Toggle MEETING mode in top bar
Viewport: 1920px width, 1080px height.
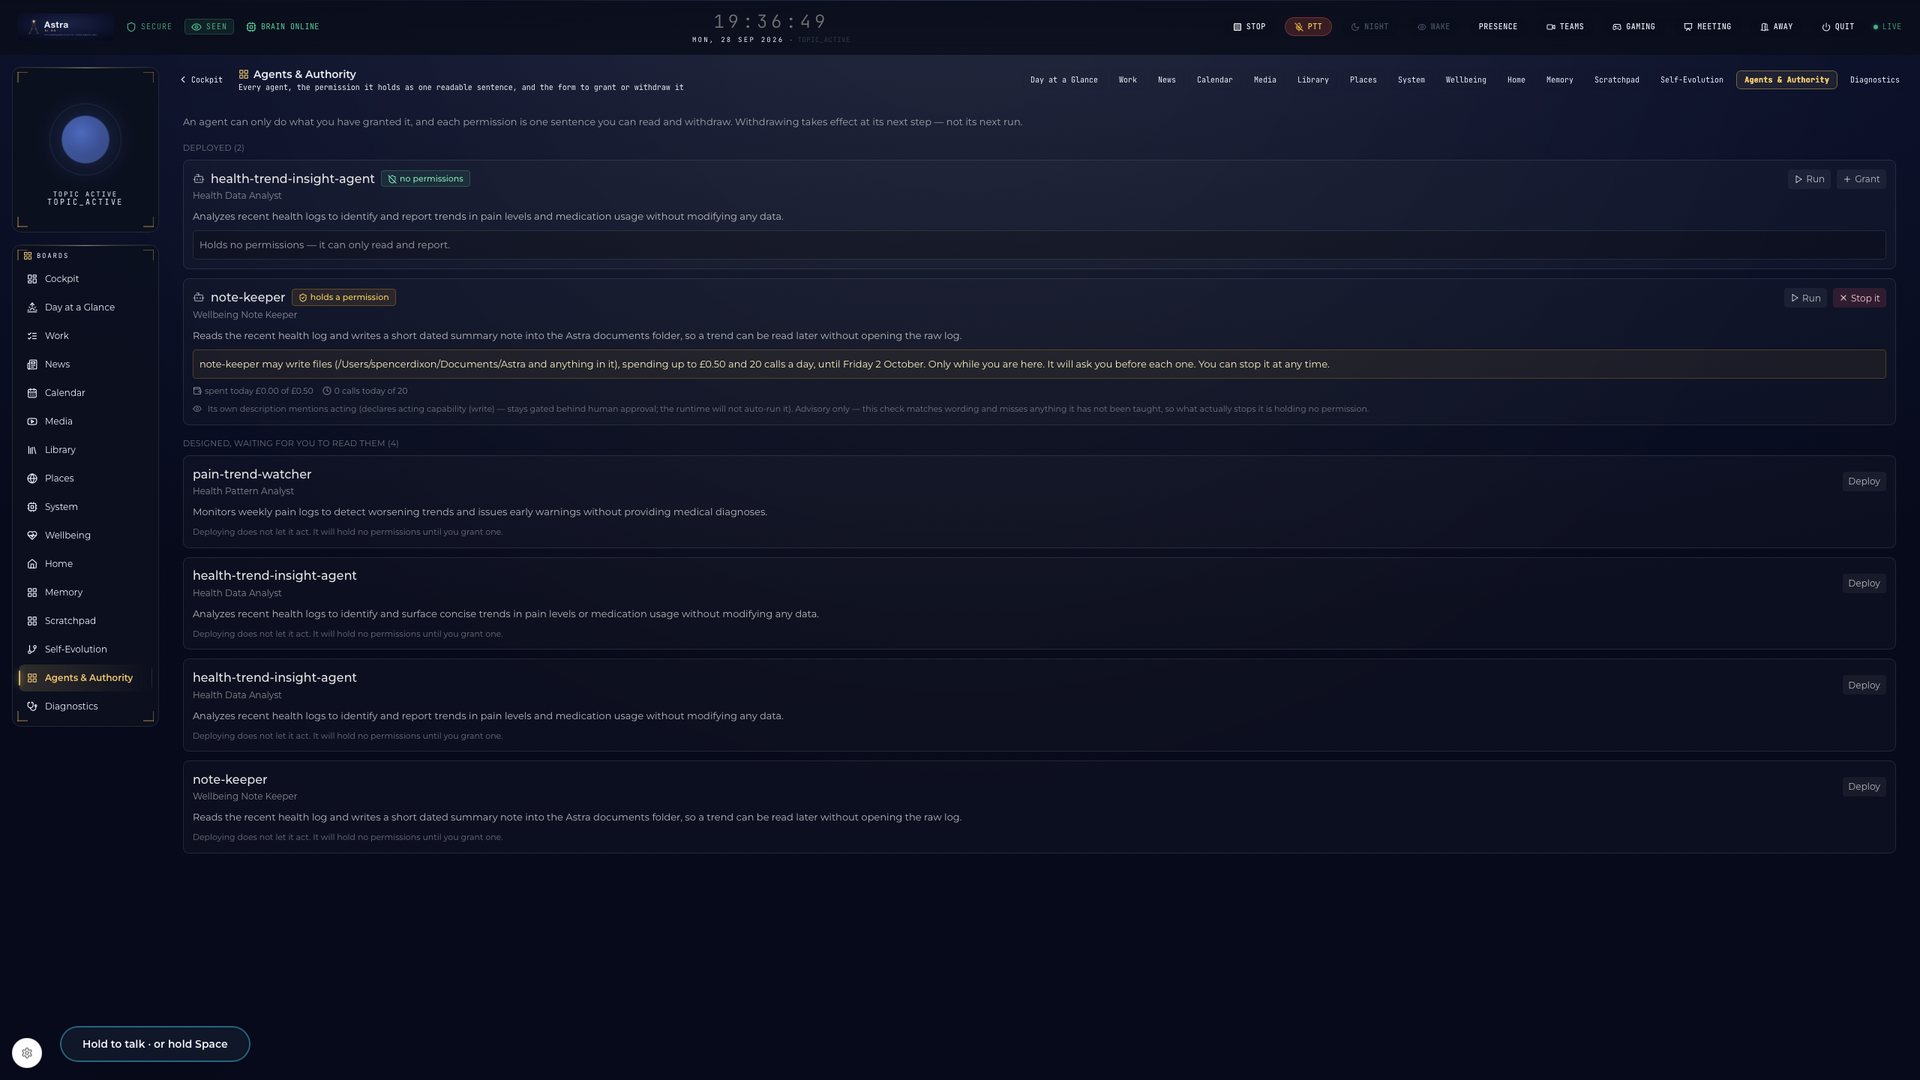coord(1707,27)
